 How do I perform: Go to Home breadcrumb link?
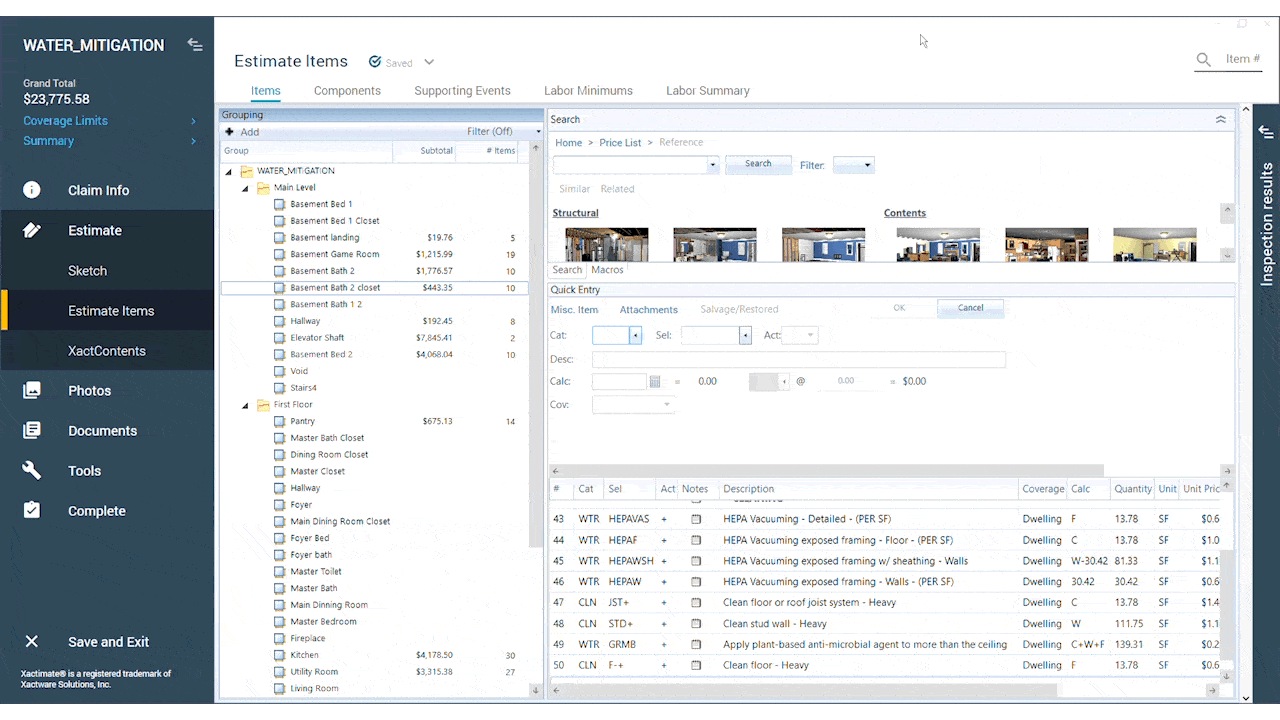click(568, 143)
